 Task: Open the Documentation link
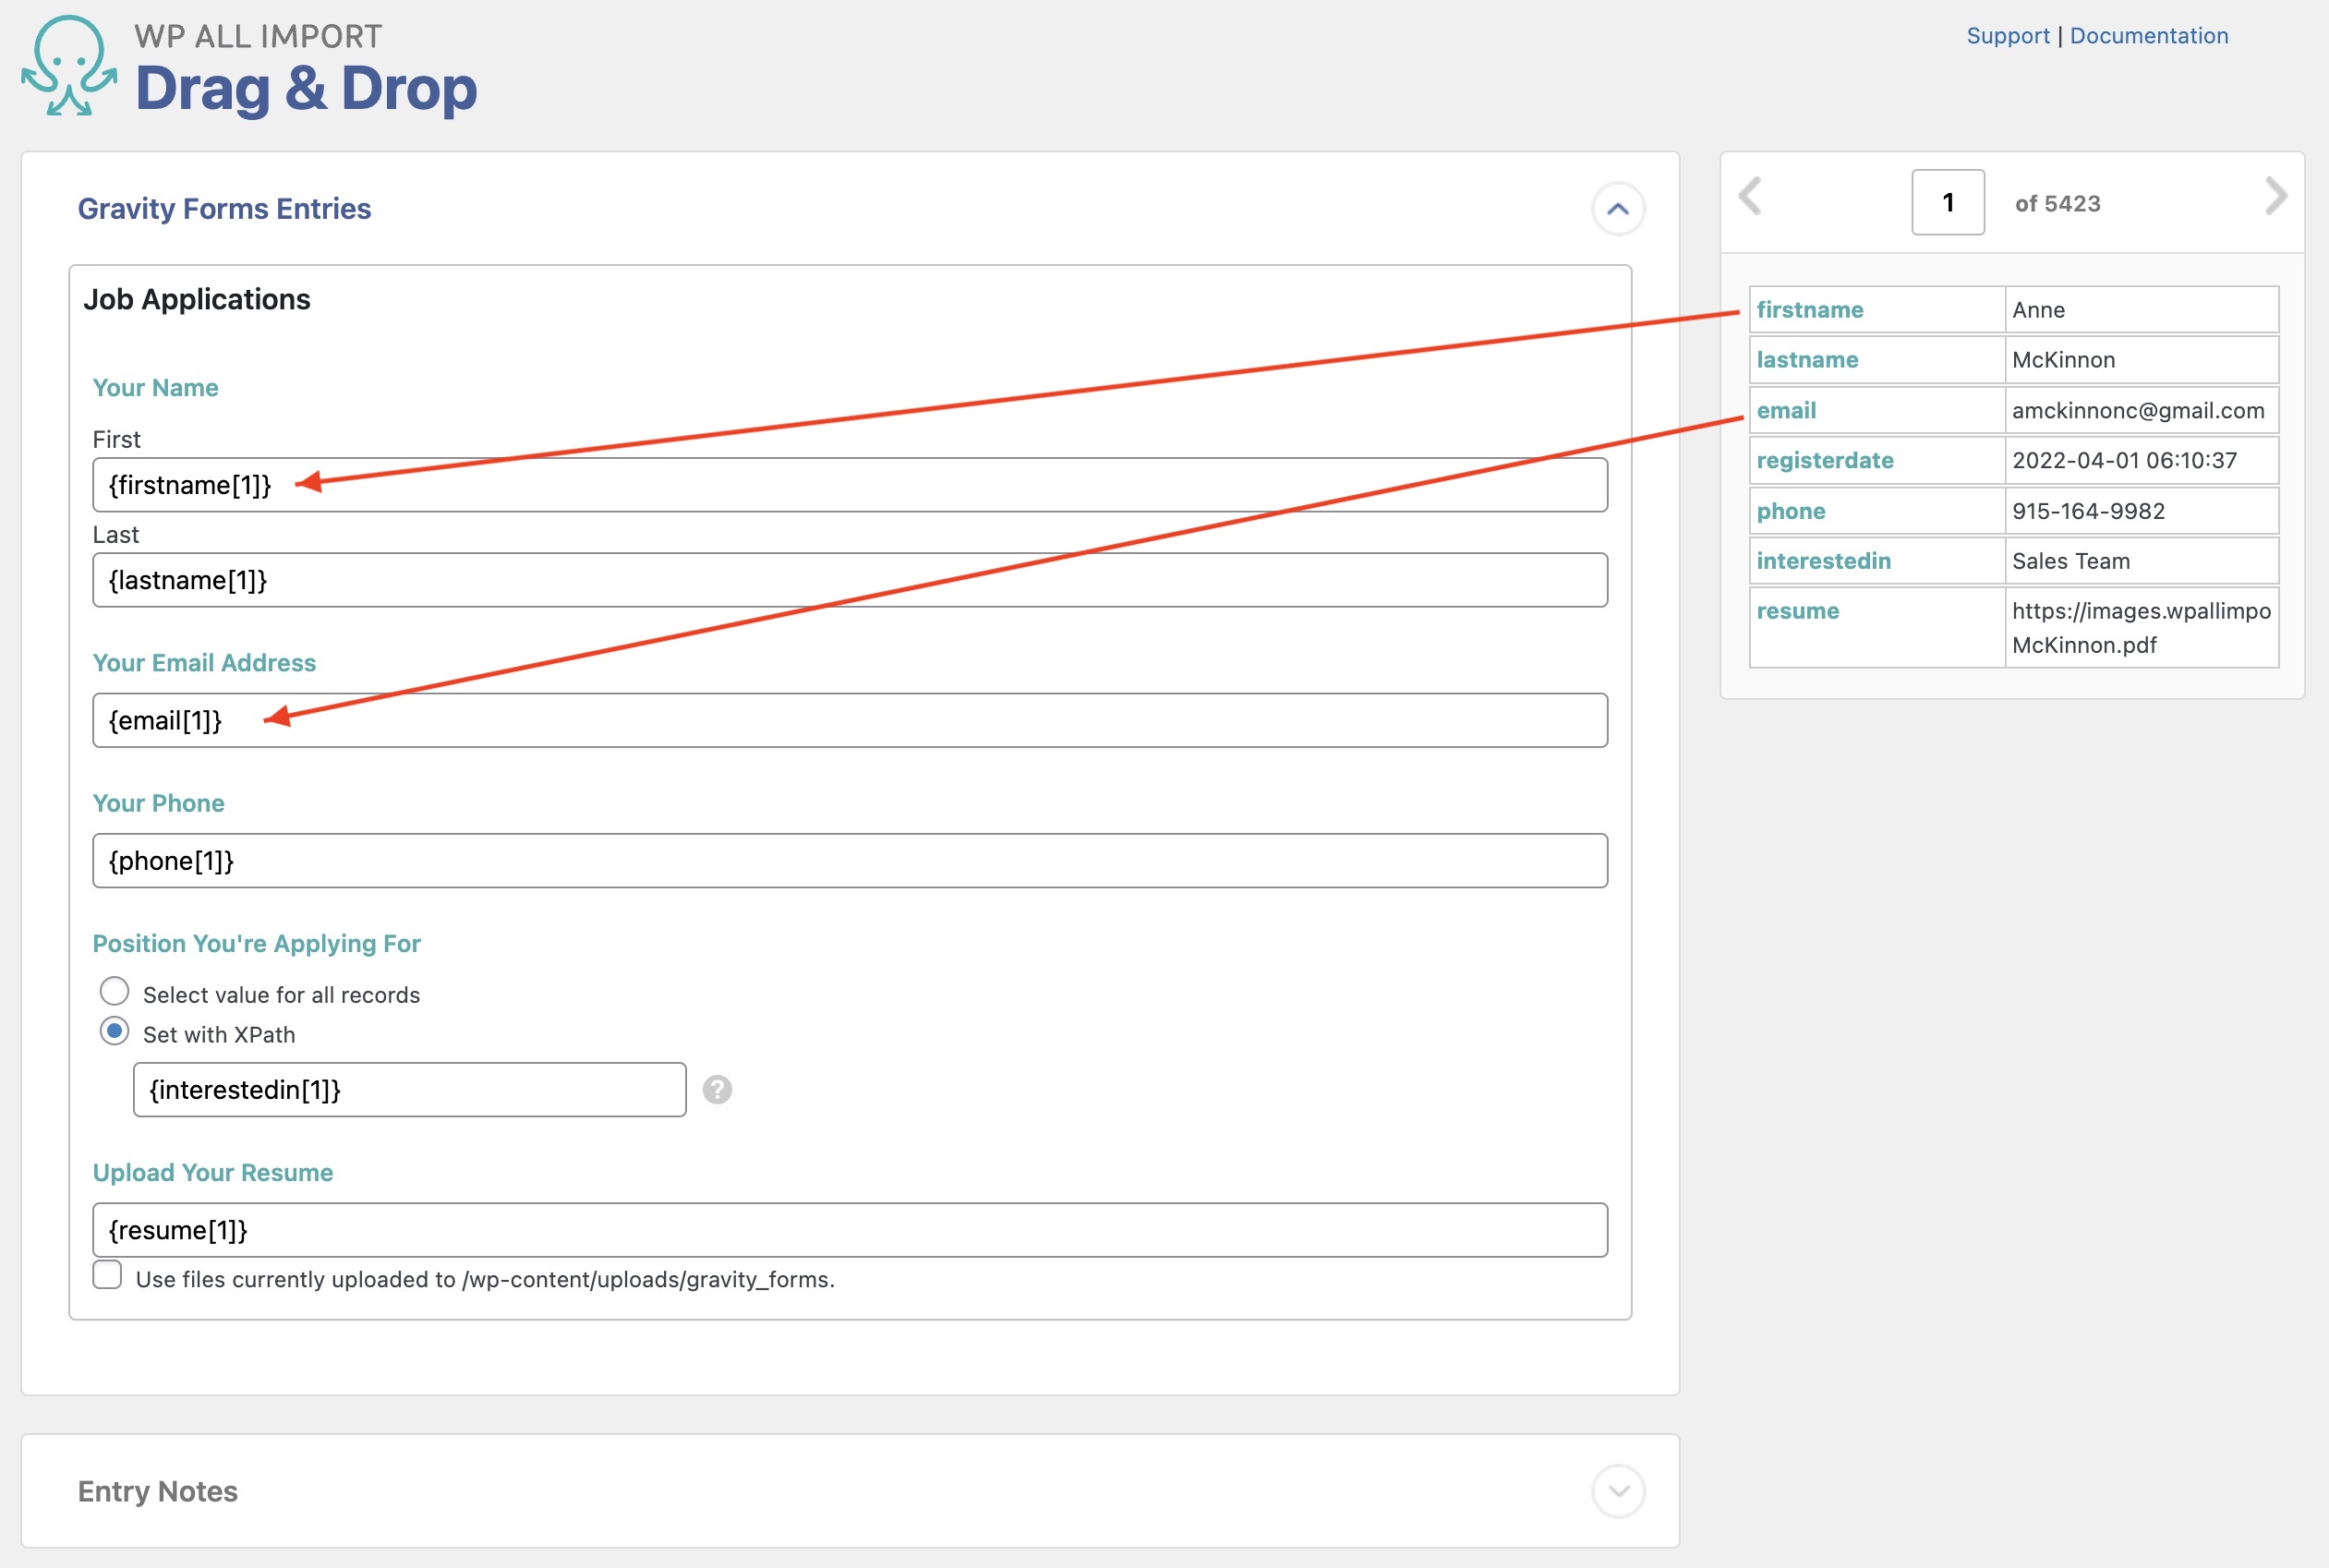(x=2148, y=36)
